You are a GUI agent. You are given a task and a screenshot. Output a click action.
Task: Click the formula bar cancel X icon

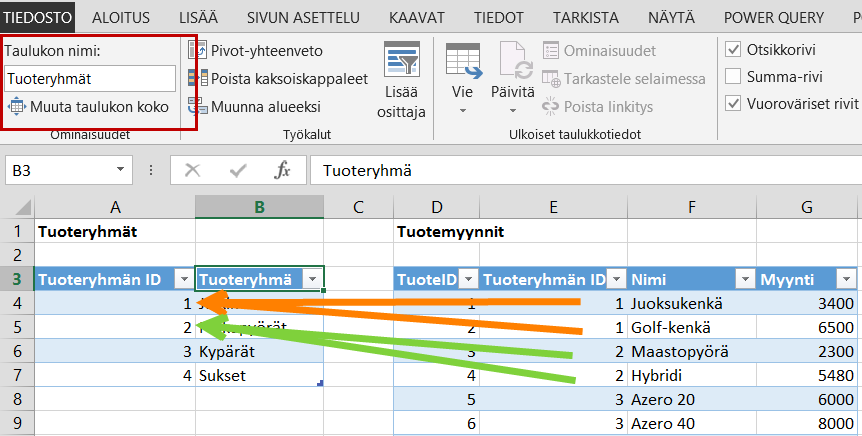(193, 171)
